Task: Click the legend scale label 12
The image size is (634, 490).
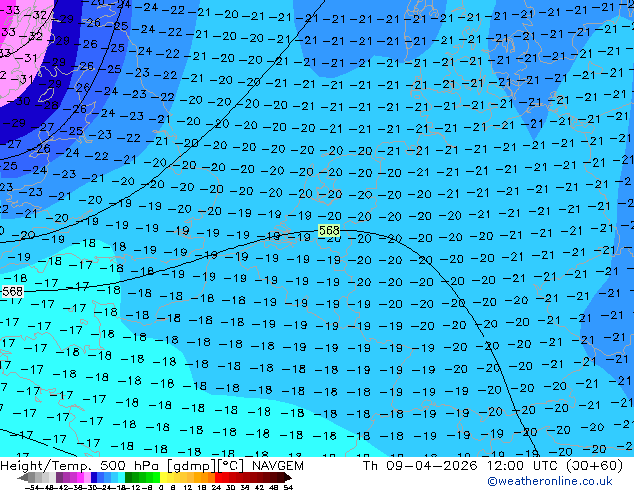Action: click(x=187, y=487)
